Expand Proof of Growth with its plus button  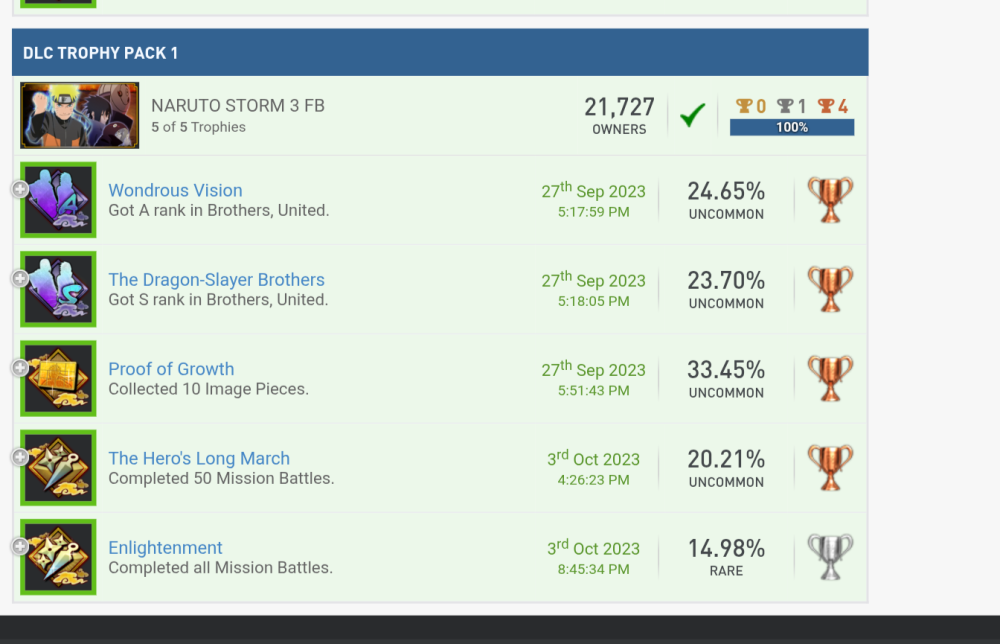point(20,367)
